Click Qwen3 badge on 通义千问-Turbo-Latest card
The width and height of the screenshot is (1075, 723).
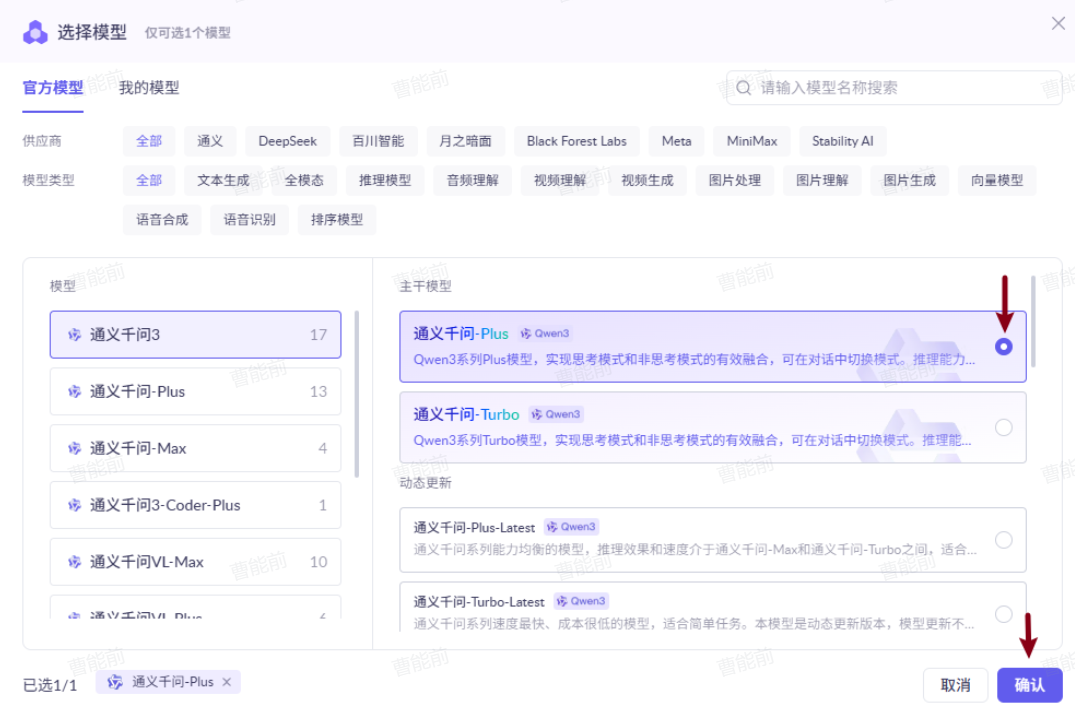[581, 601]
